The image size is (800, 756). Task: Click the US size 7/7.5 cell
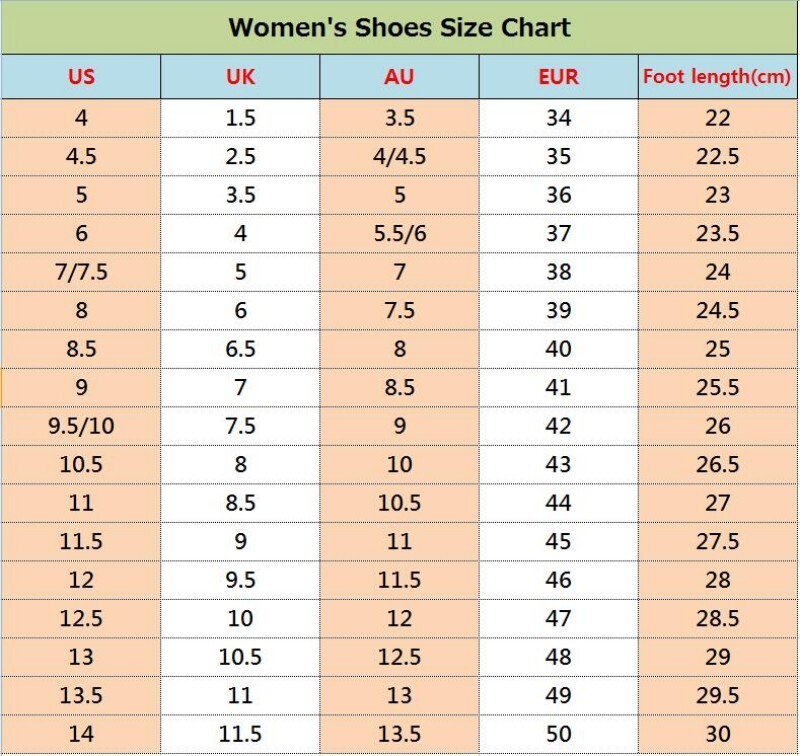click(x=81, y=272)
